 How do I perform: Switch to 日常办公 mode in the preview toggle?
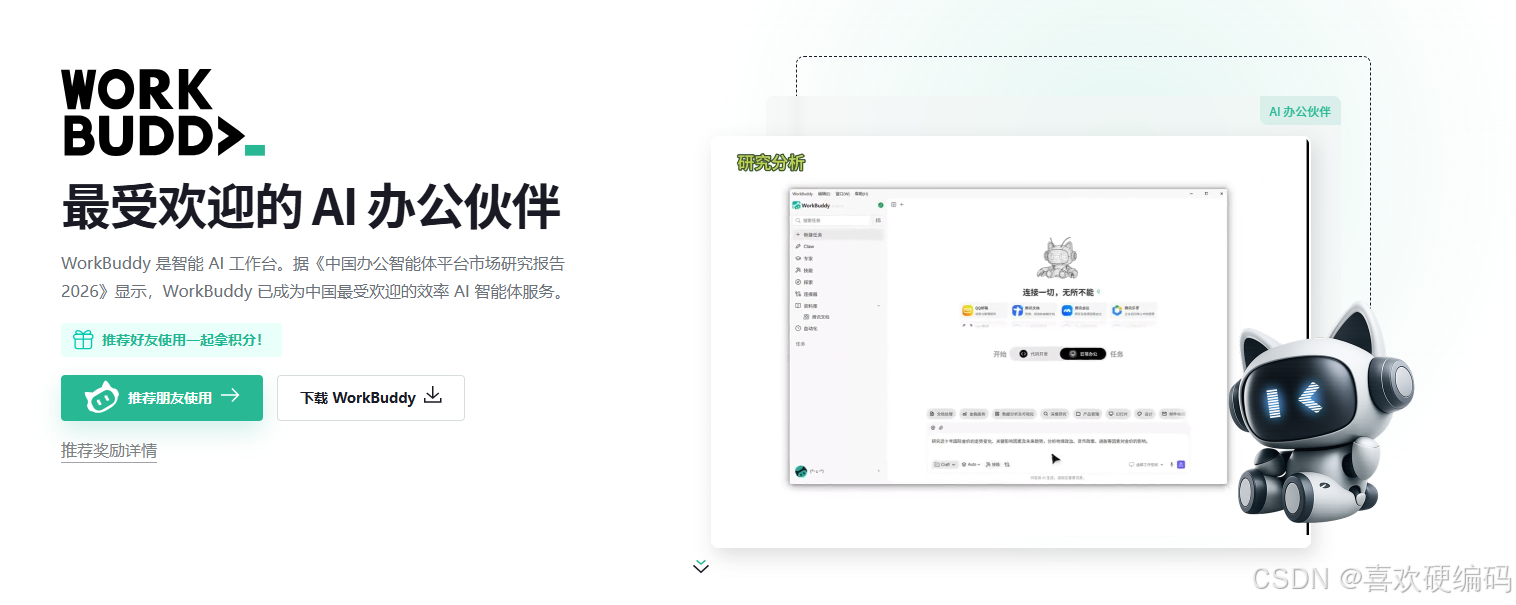(x=1082, y=354)
